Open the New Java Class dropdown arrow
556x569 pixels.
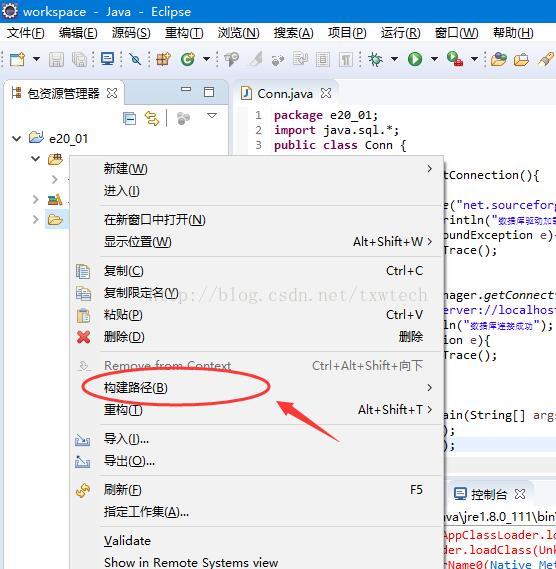click(x=206, y=59)
